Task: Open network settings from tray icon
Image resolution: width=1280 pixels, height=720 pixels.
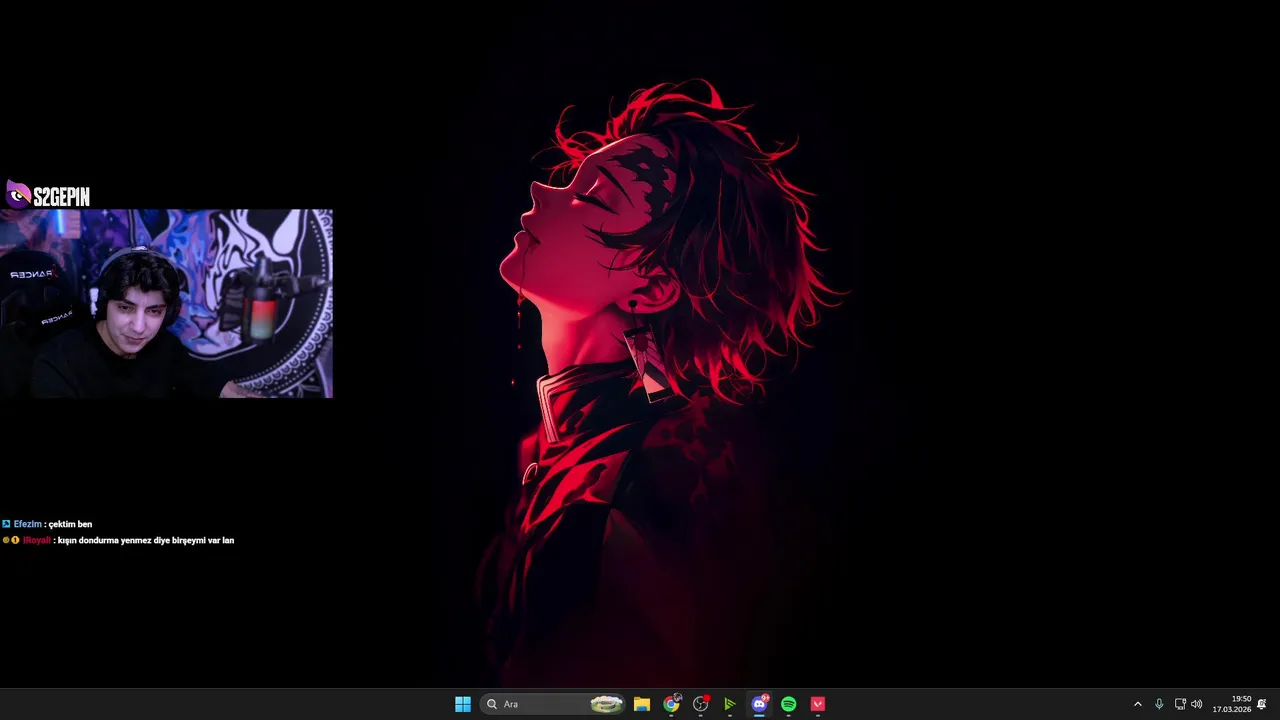Action: [1180, 704]
